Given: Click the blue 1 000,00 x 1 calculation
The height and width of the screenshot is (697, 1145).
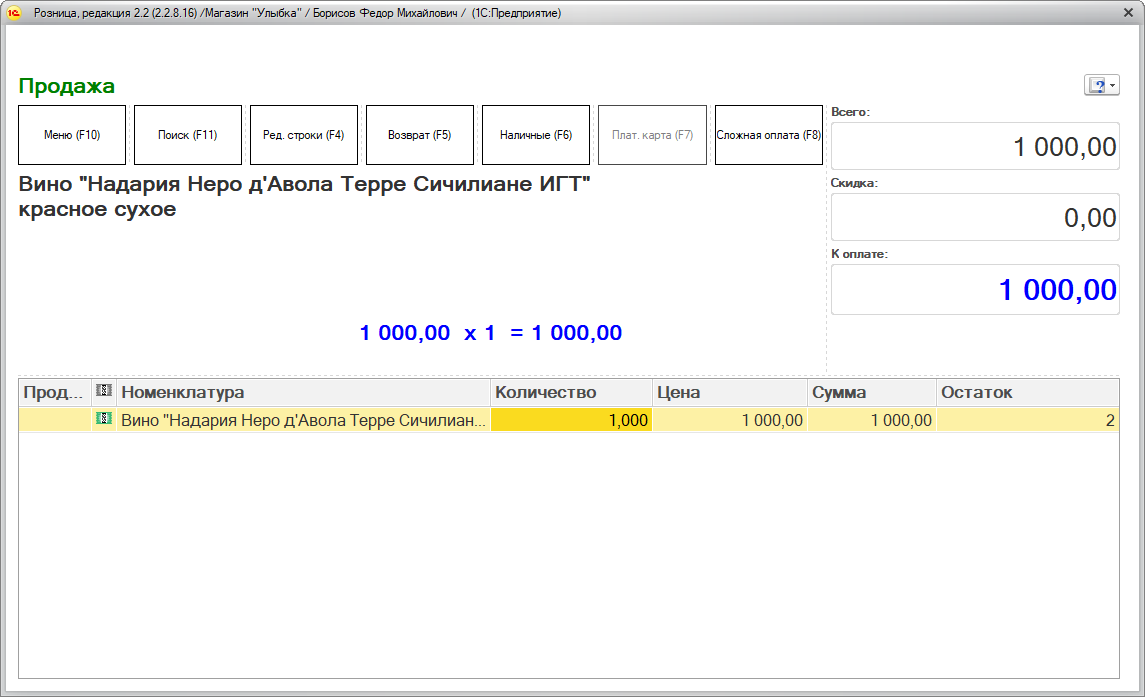Looking at the screenshot, I should pyautogui.click(x=491, y=333).
